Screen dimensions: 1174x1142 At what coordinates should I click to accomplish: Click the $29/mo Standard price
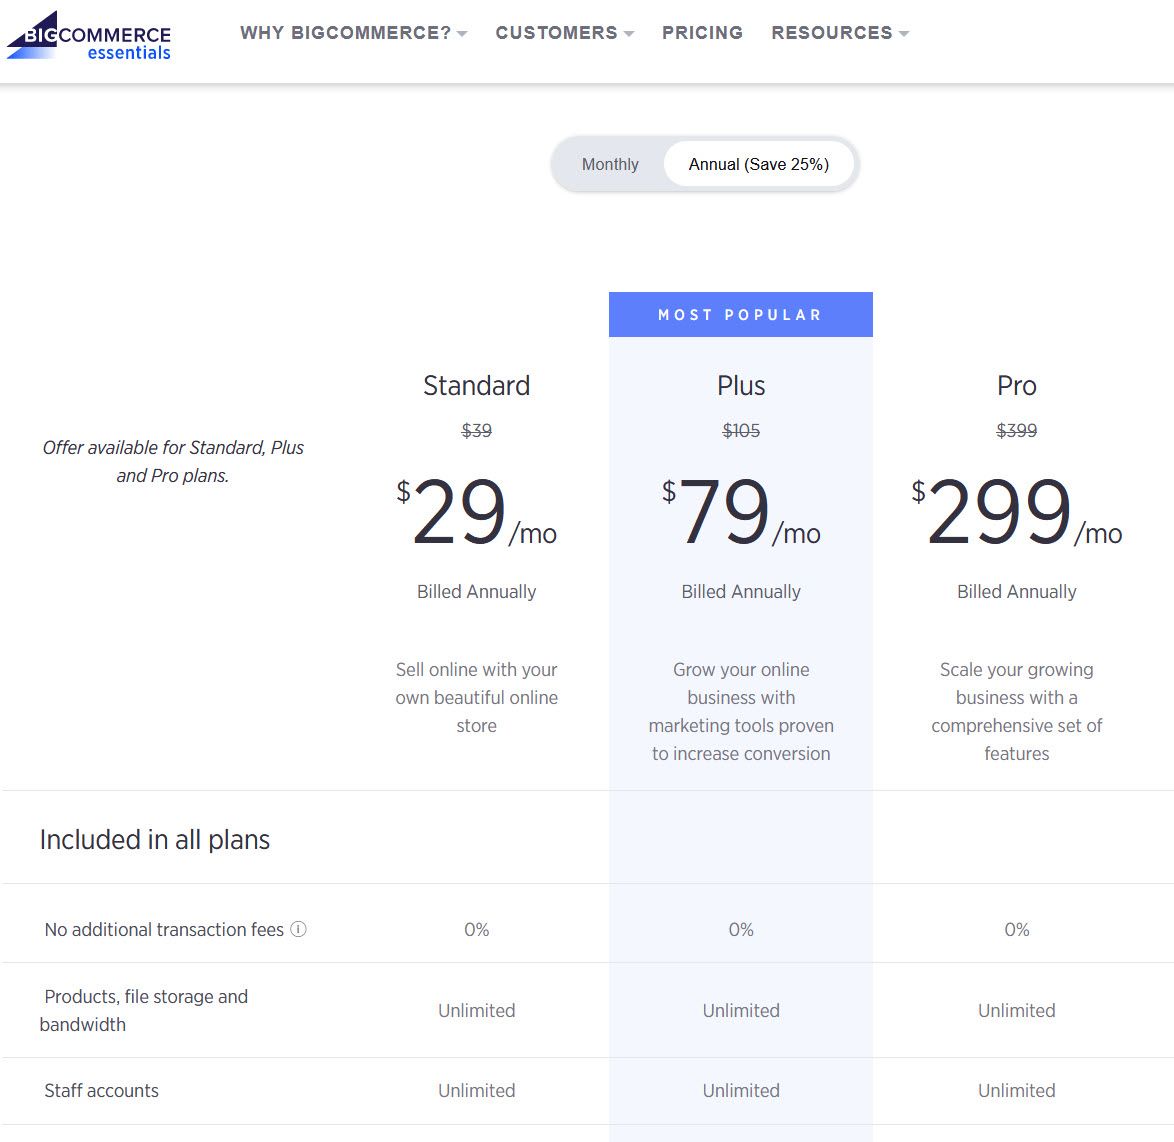click(476, 512)
